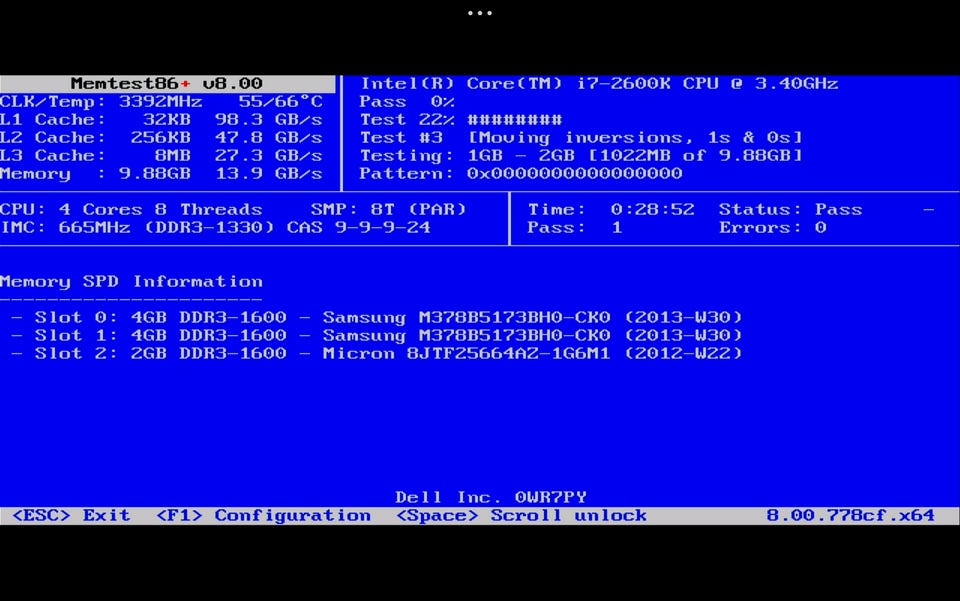Viewport: 960px width, 601px height.
Task: Select the L2 Cache 256KB row
Action: [161, 138]
